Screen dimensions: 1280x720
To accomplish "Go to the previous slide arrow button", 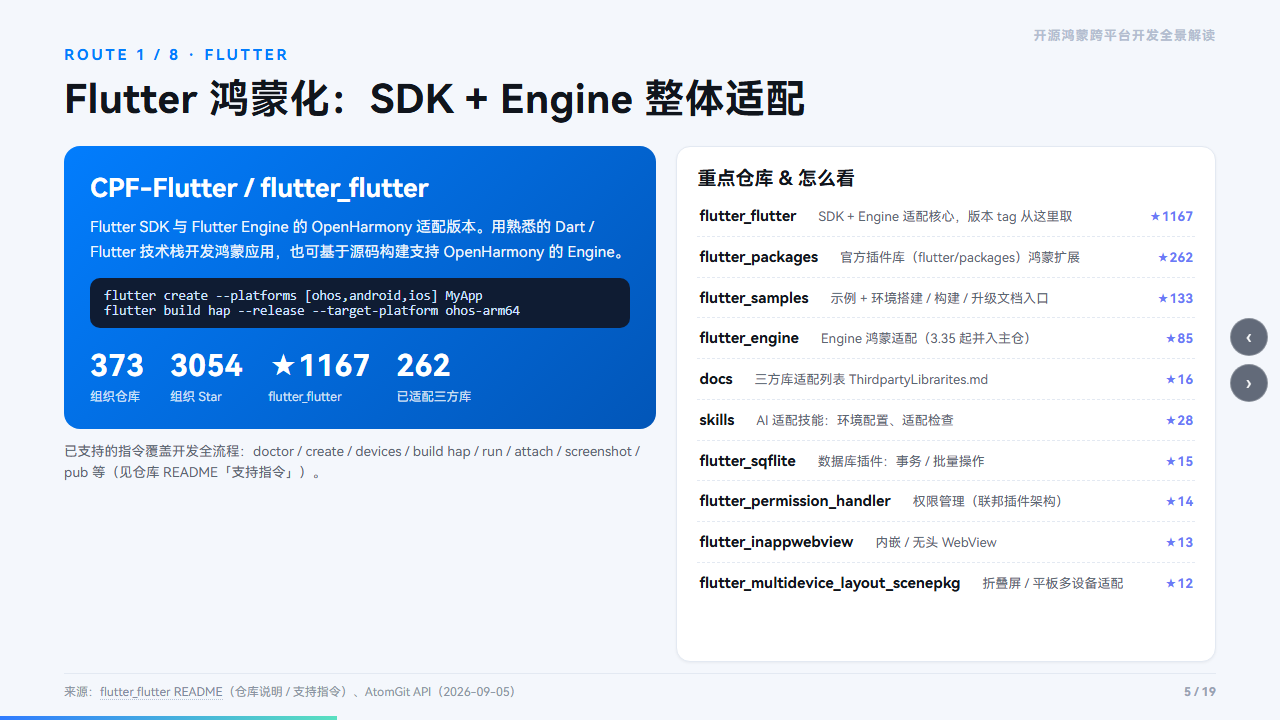I will [x=1249, y=337].
